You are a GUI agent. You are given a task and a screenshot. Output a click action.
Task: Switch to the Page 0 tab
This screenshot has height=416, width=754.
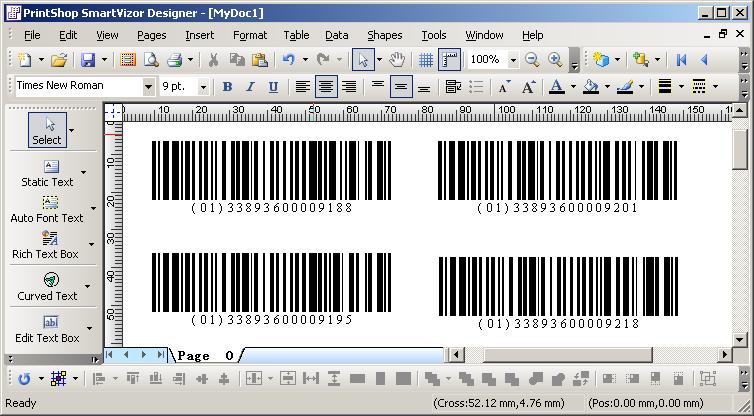point(206,356)
